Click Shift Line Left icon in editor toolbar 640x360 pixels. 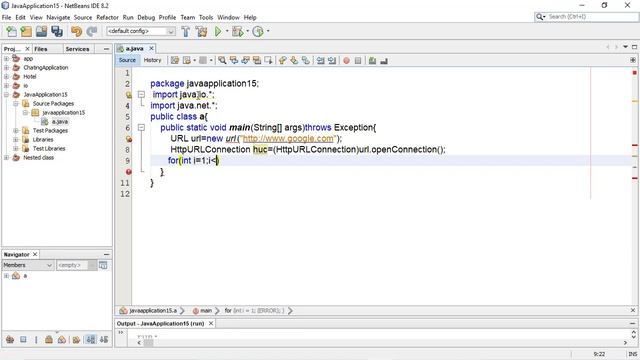pos(321,60)
